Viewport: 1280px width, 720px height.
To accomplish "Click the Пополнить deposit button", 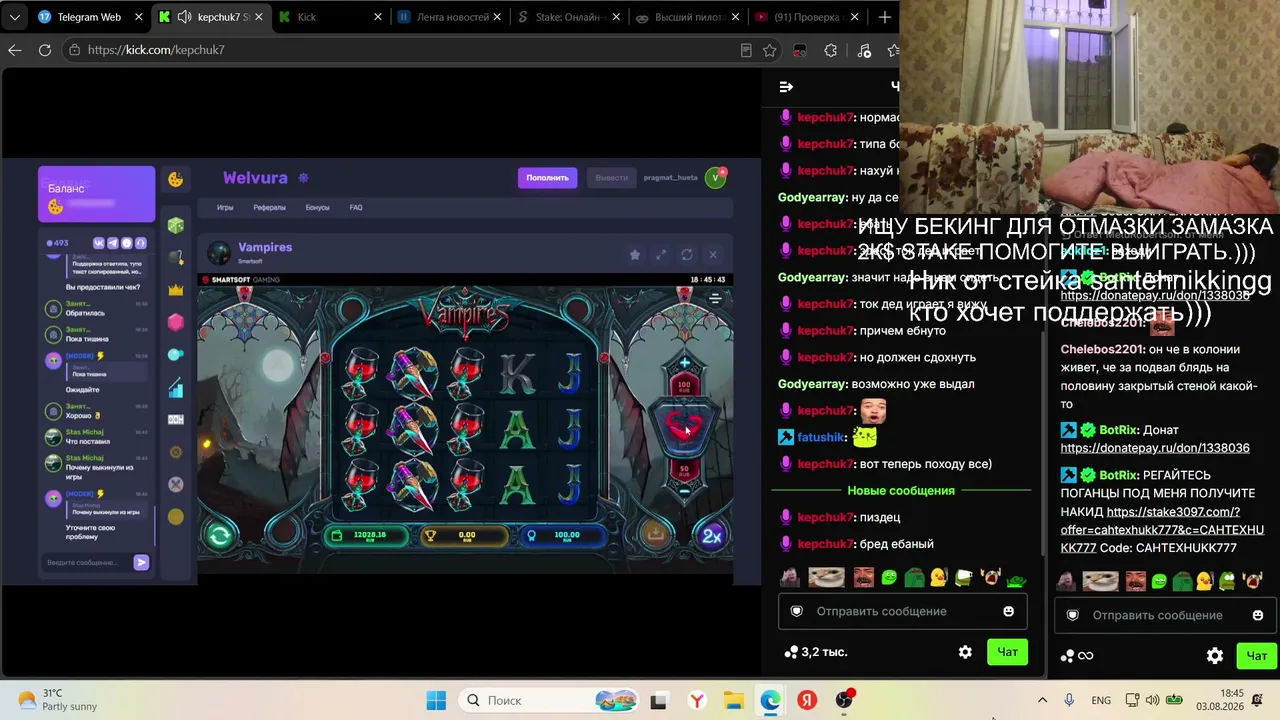I will pyautogui.click(x=547, y=178).
